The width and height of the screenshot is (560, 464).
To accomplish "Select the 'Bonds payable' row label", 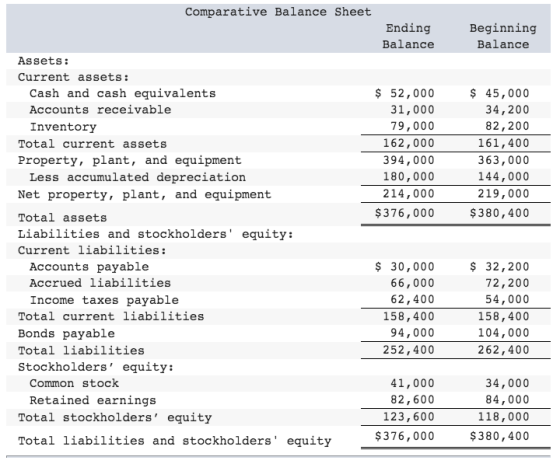I will 66,334.
